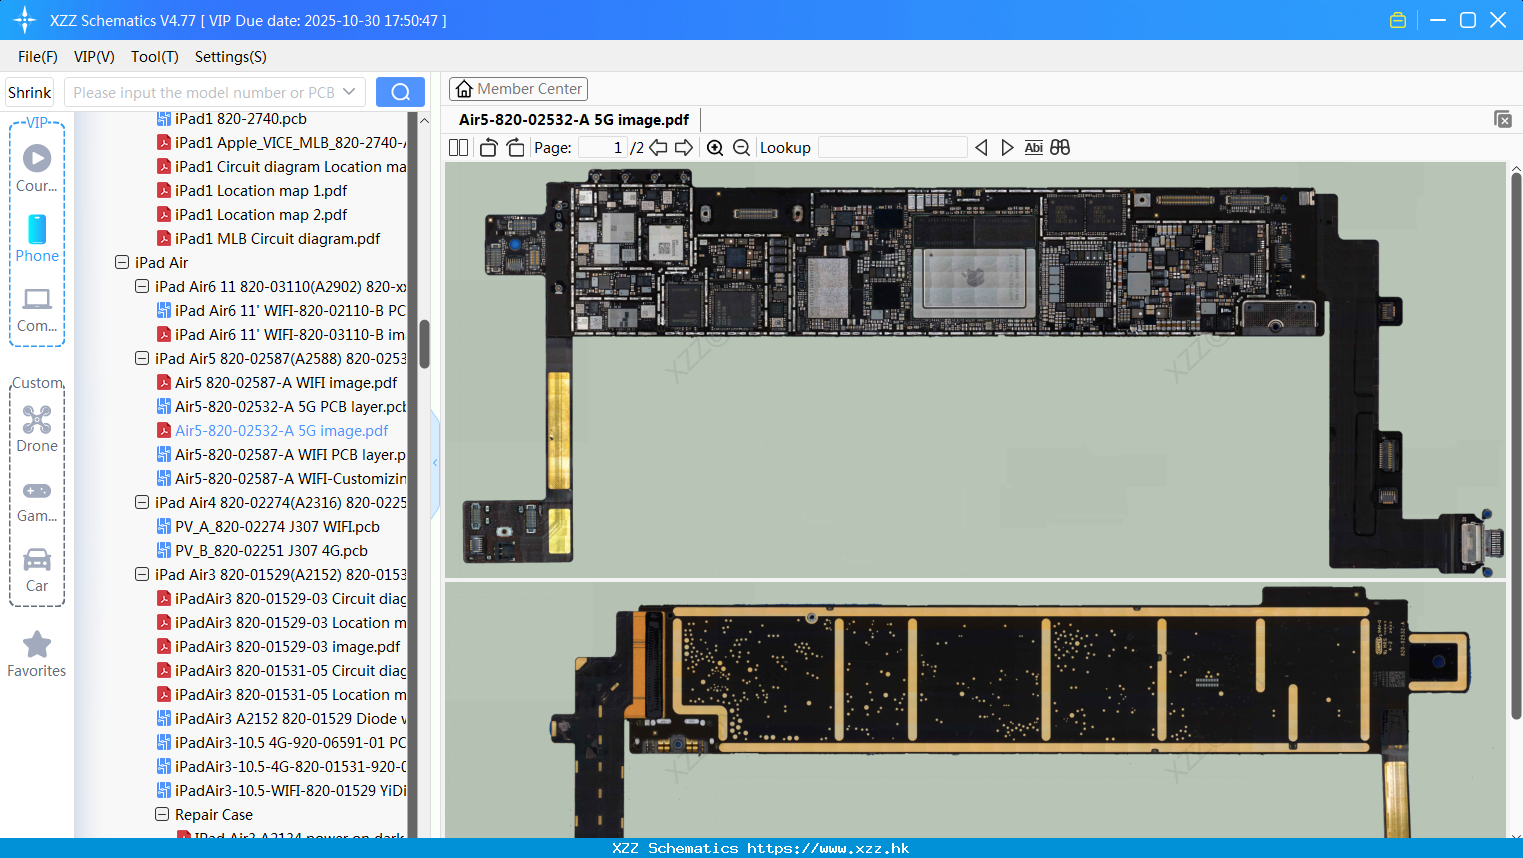Zoom in on the PDF
Screen dimensions: 1523x858
point(715,147)
